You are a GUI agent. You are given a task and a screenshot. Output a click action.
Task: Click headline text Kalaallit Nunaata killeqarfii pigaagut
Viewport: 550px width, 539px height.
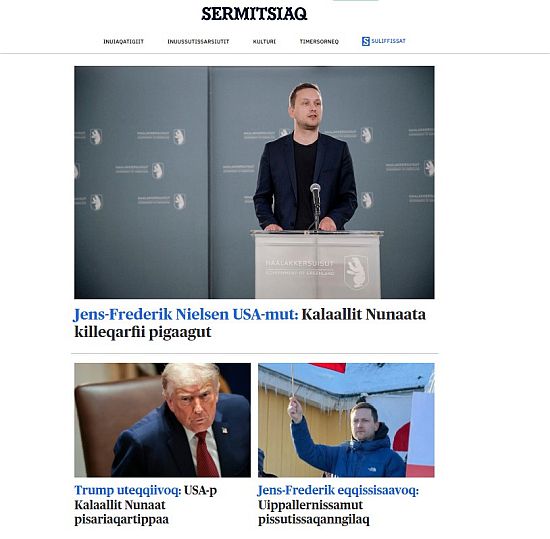[x=250, y=323]
